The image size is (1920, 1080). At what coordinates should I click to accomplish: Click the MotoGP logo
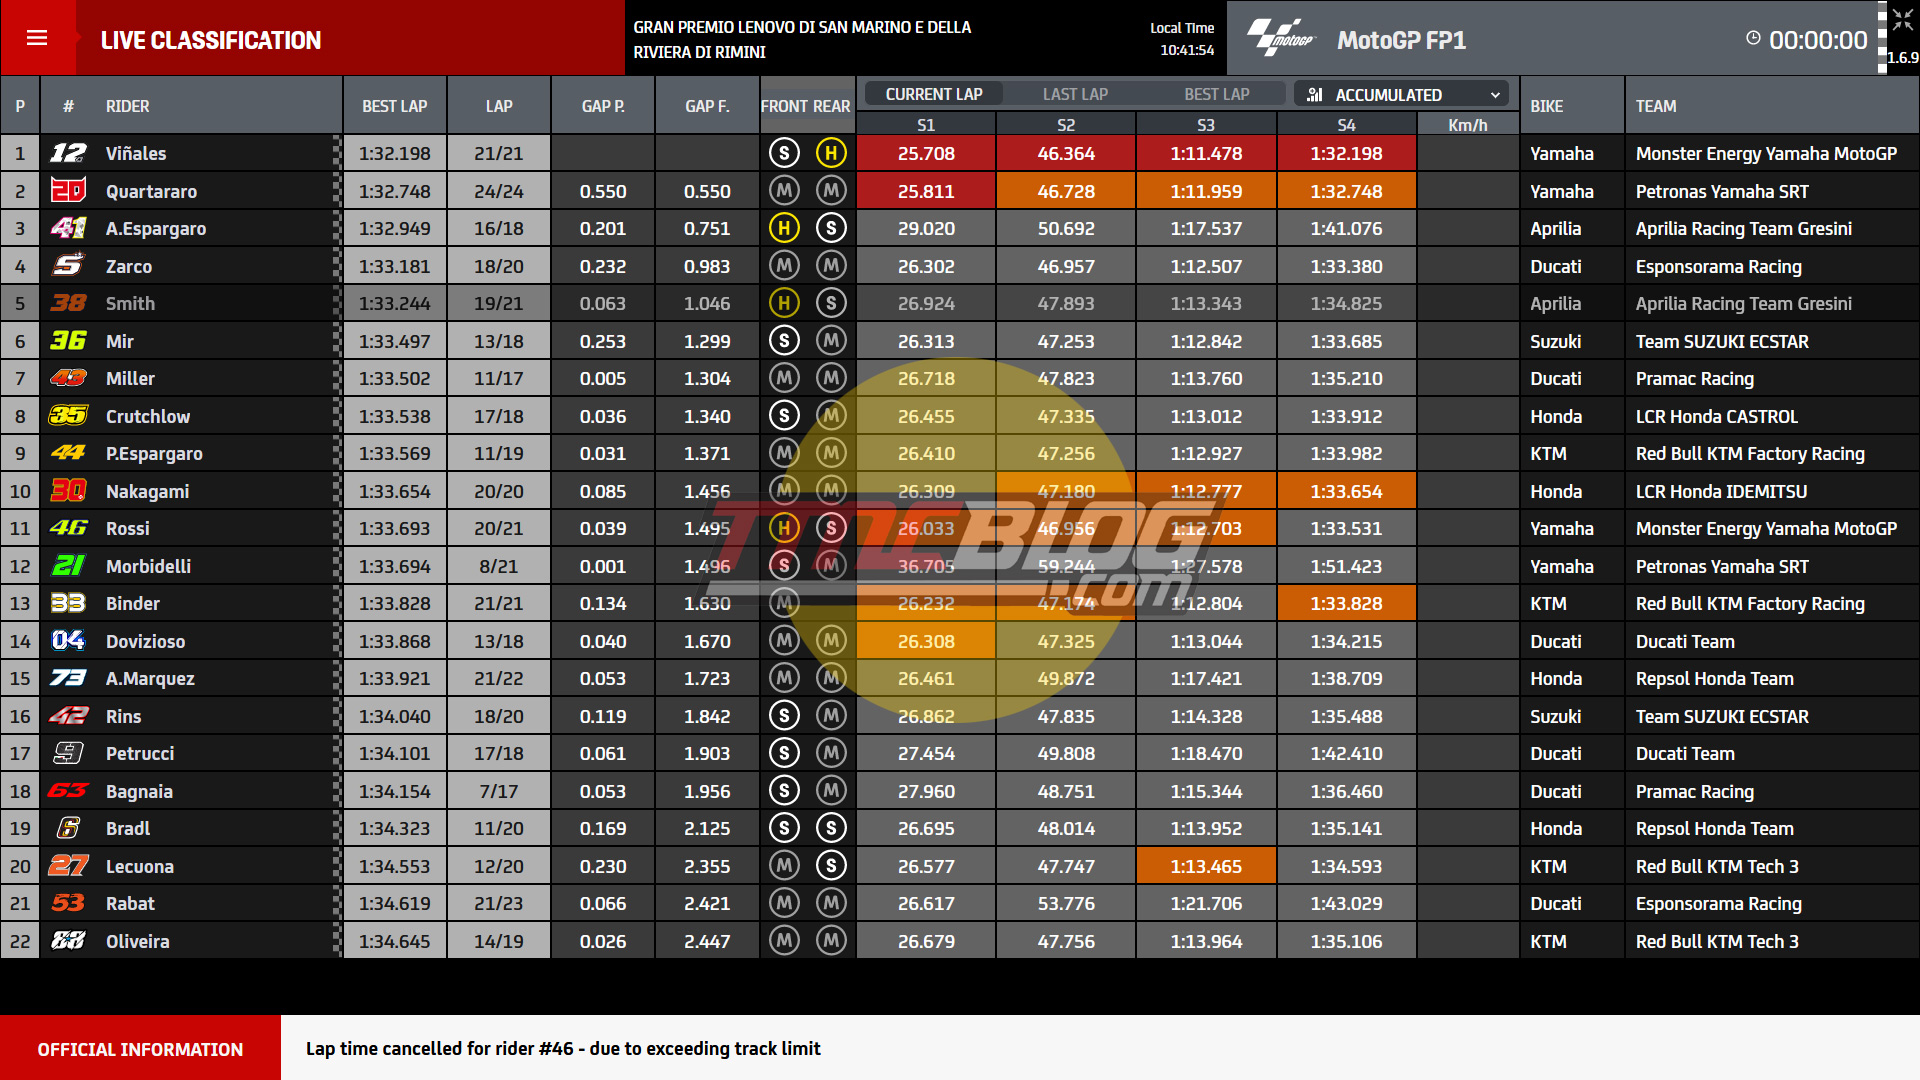point(1280,39)
